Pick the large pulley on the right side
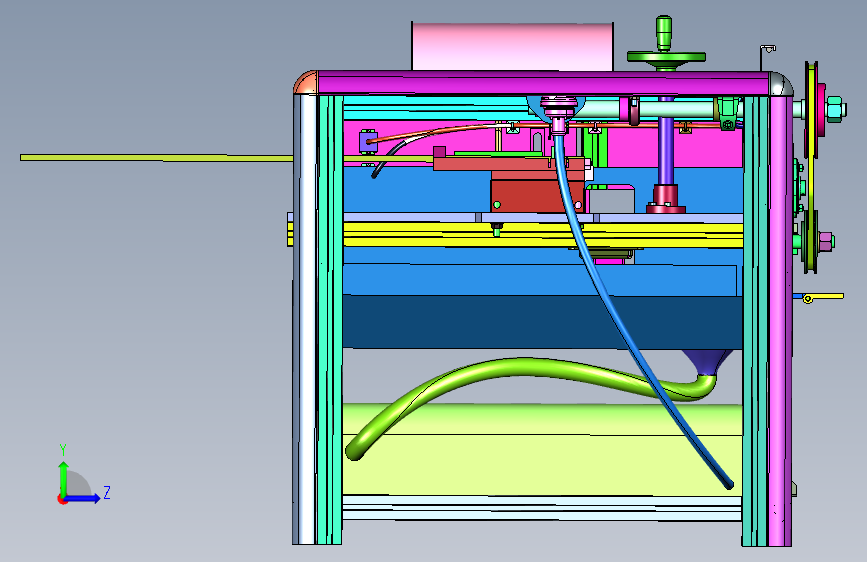Screen dimensions: 867x562 [x=811, y=108]
